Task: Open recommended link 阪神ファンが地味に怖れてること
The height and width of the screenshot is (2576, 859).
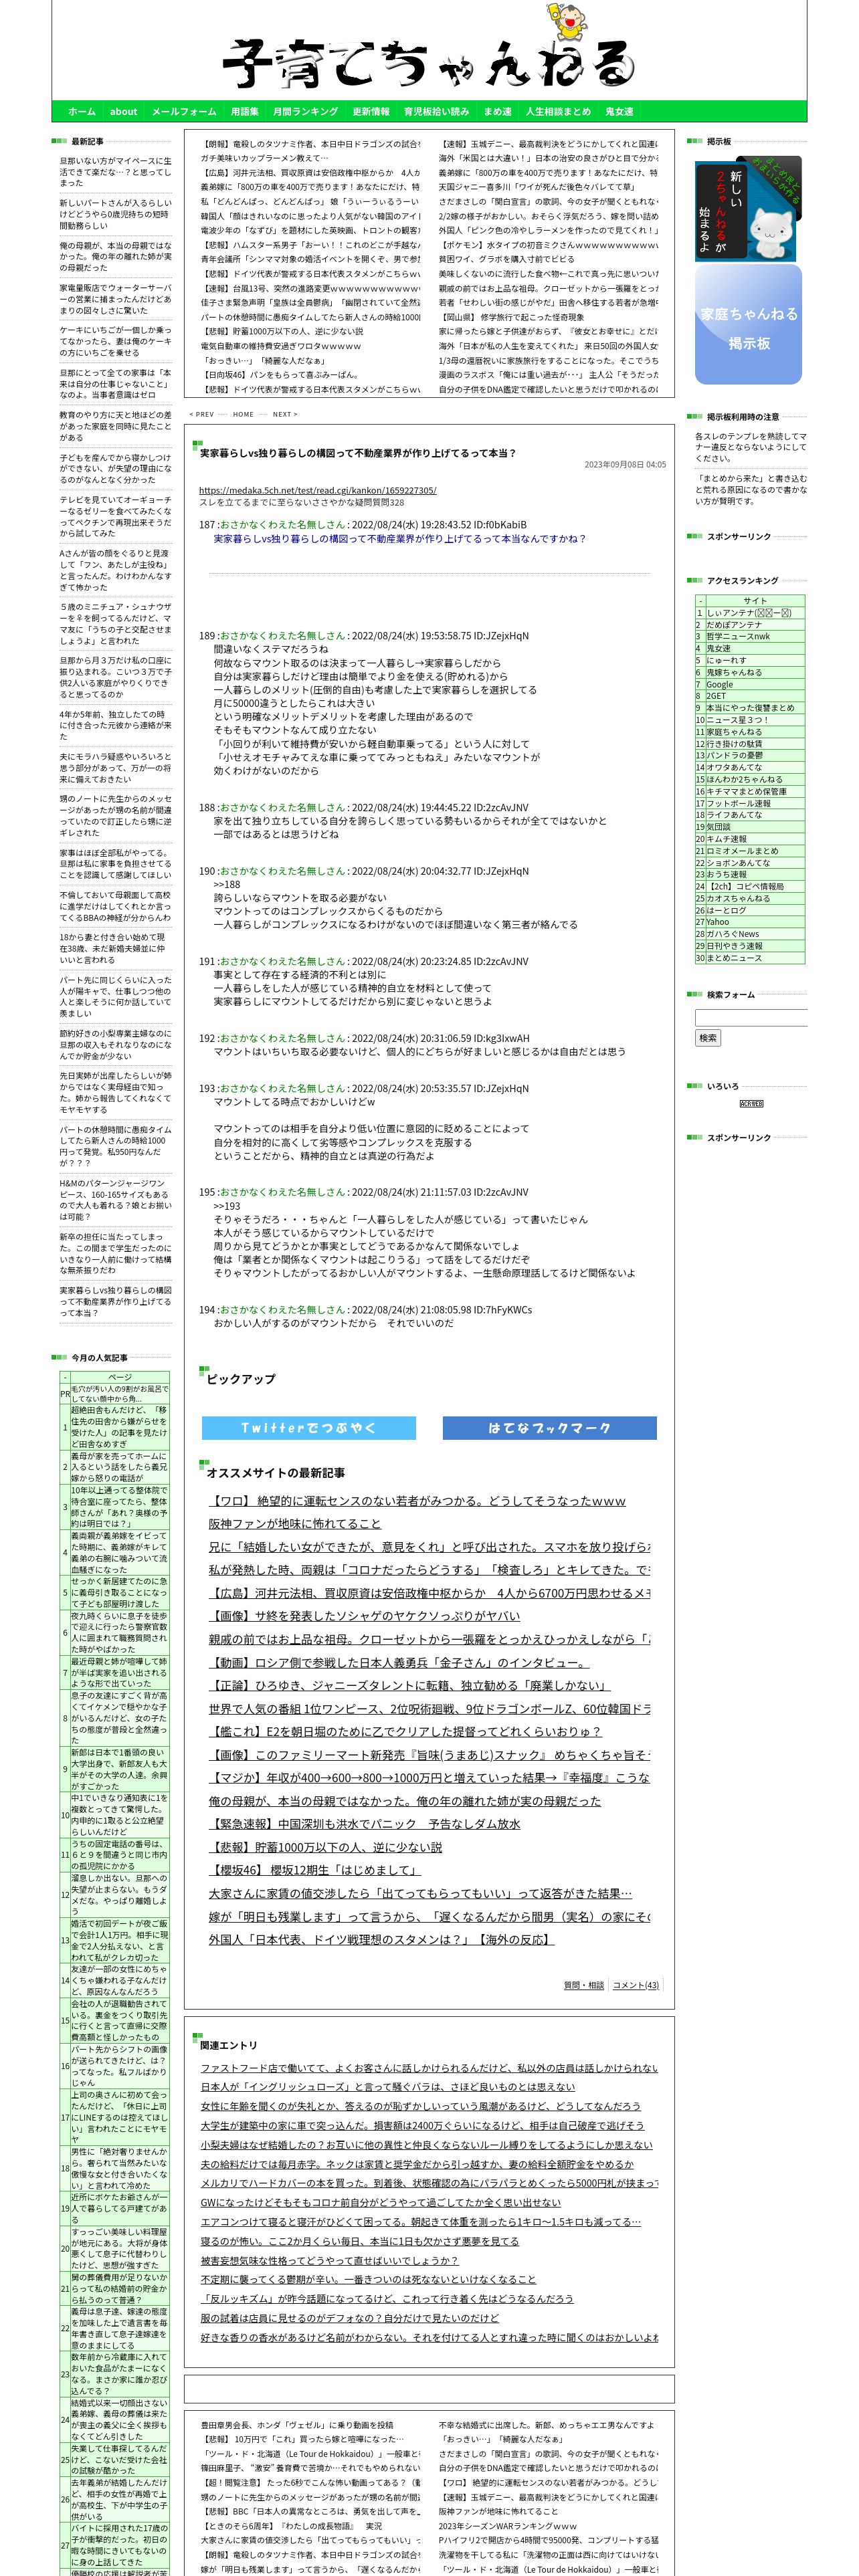Action: [x=295, y=1524]
